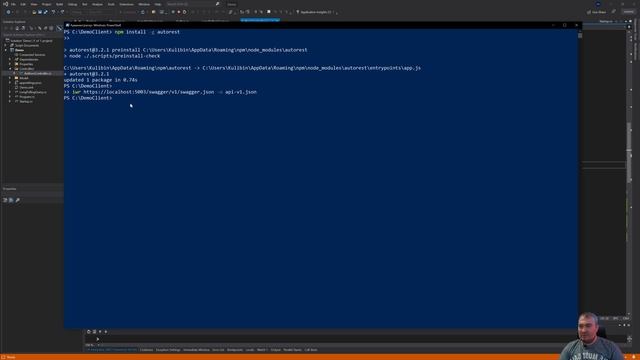640x360 pixels.
Task: Select Script Documents in Solution Explorer
Action: (x=27, y=45)
